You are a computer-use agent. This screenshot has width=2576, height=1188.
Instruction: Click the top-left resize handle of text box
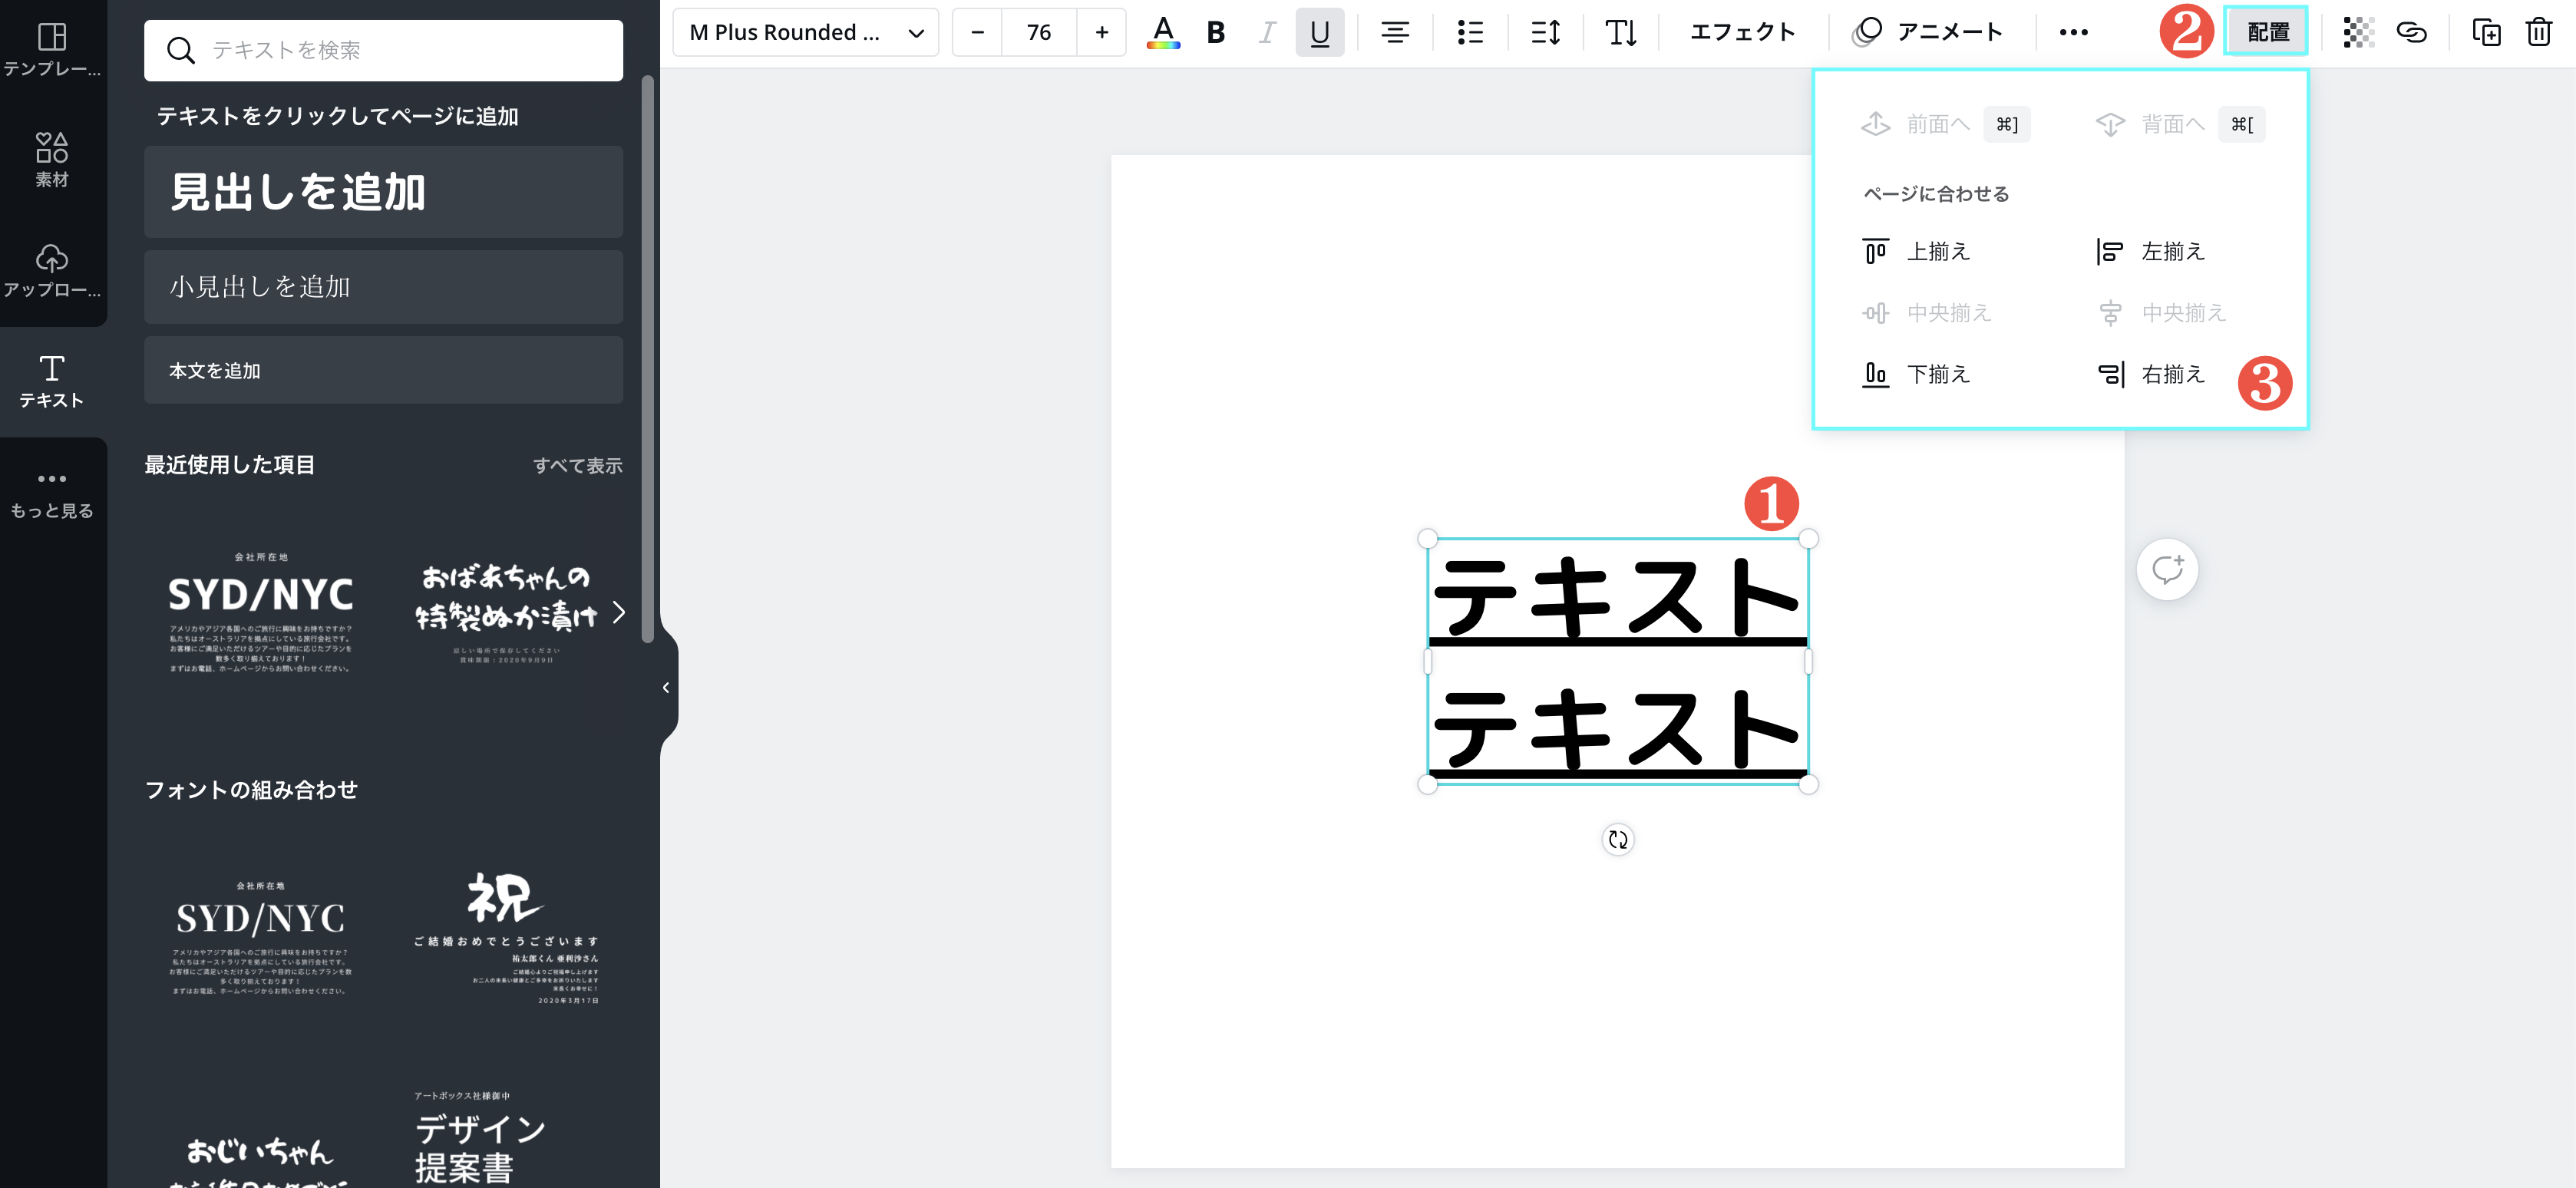click(1427, 539)
